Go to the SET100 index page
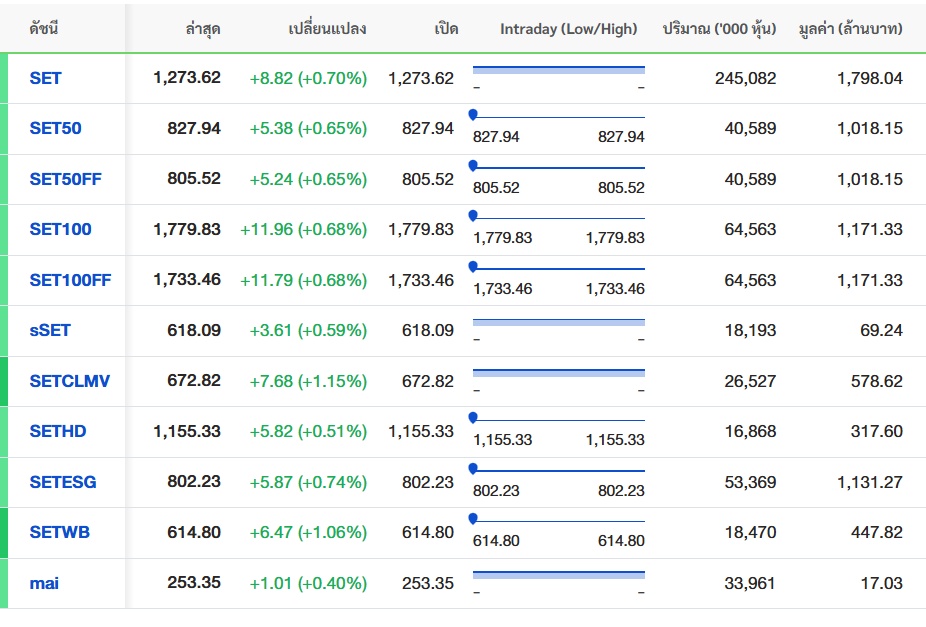This screenshot has height=627, width=926. (x=61, y=229)
